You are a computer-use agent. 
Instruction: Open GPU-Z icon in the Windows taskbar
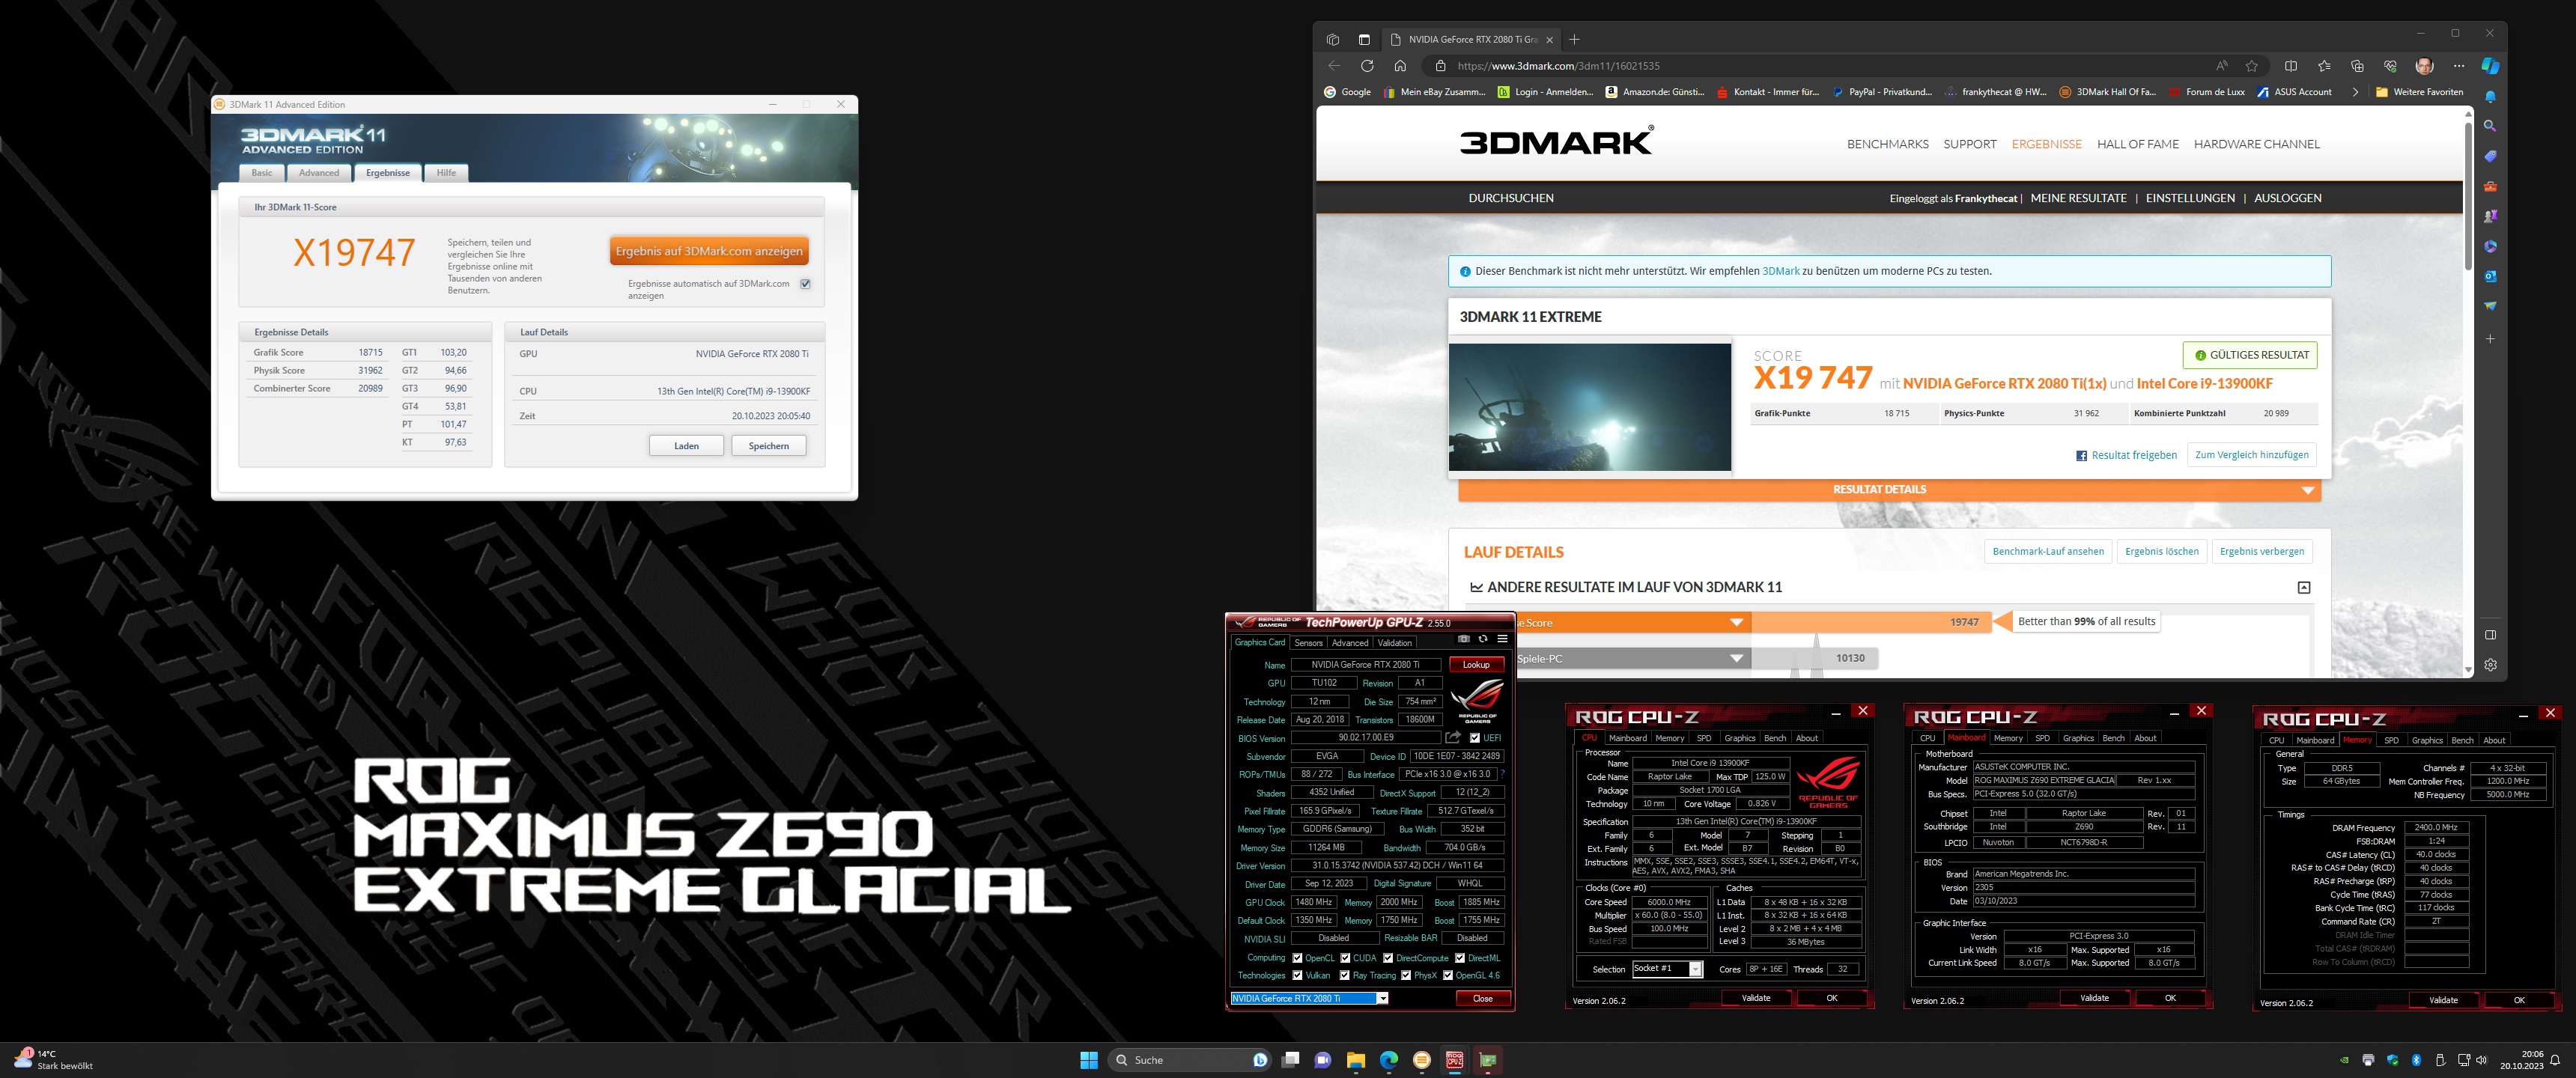[1487, 1060]
